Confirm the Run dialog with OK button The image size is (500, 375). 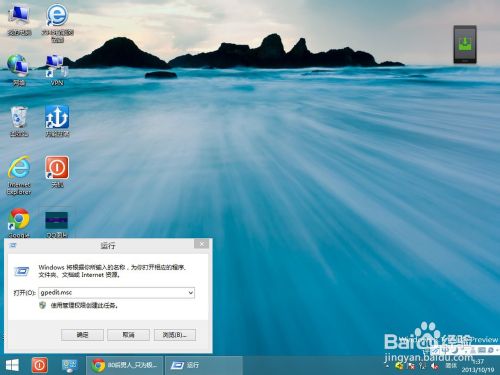tap(82, 335)
